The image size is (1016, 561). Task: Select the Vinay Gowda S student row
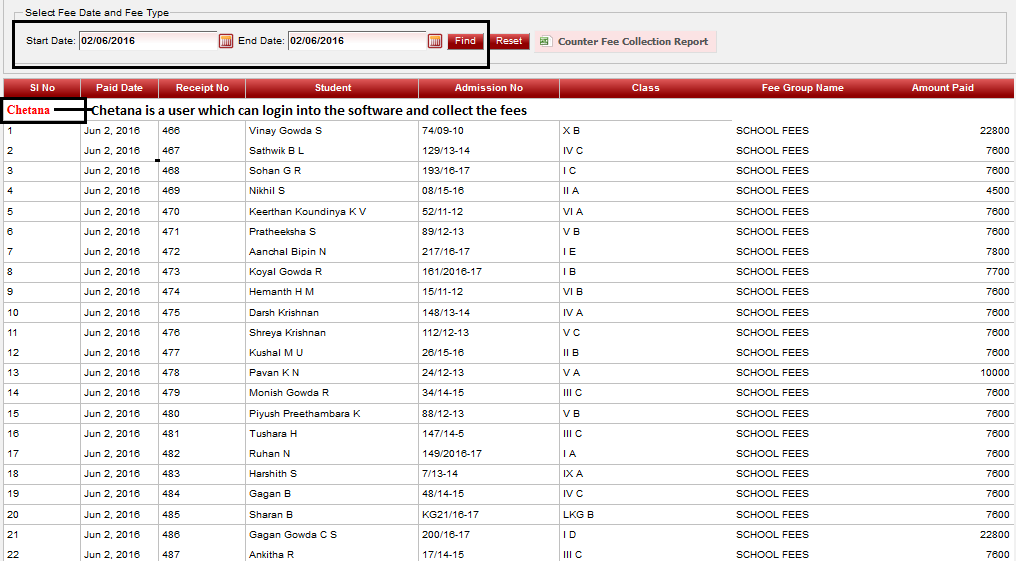point(285,131)
